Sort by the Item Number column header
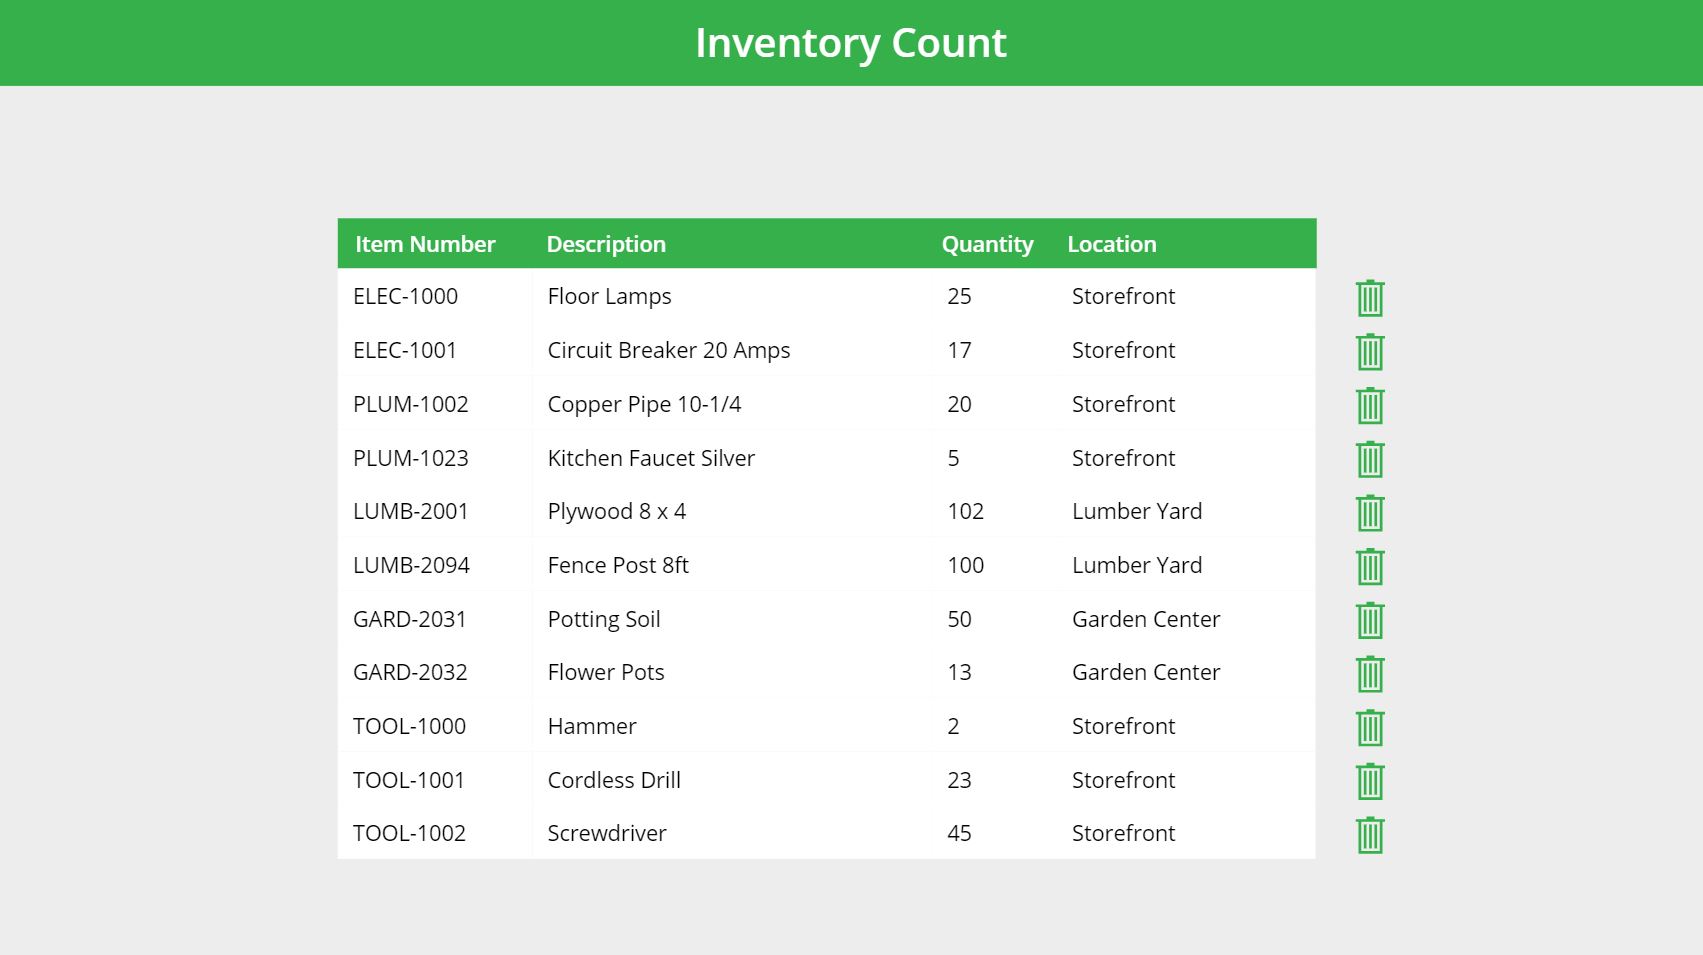 [x=425, y=244]
